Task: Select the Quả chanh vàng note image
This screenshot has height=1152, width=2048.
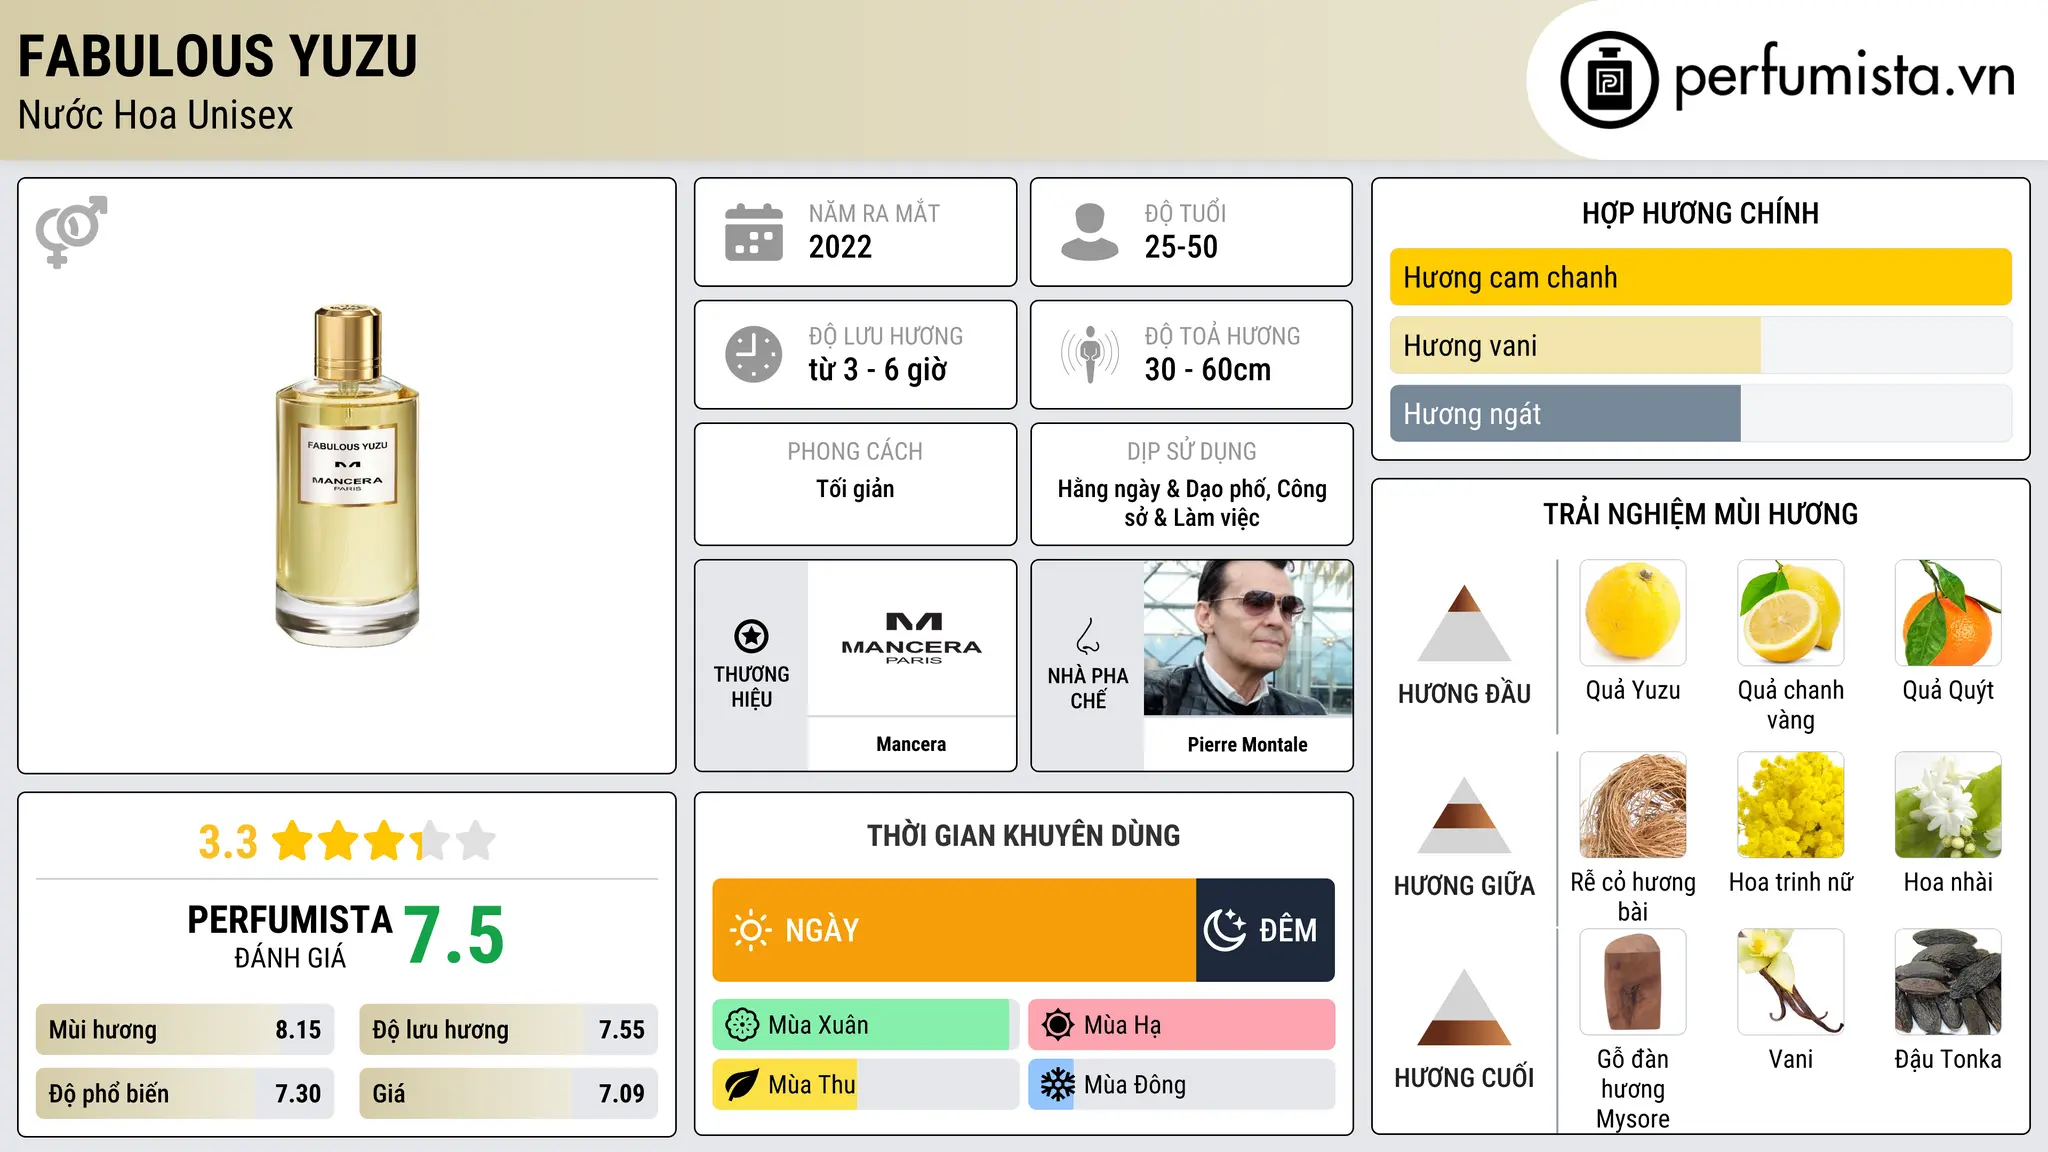Action: click(x=1791, y=613)
